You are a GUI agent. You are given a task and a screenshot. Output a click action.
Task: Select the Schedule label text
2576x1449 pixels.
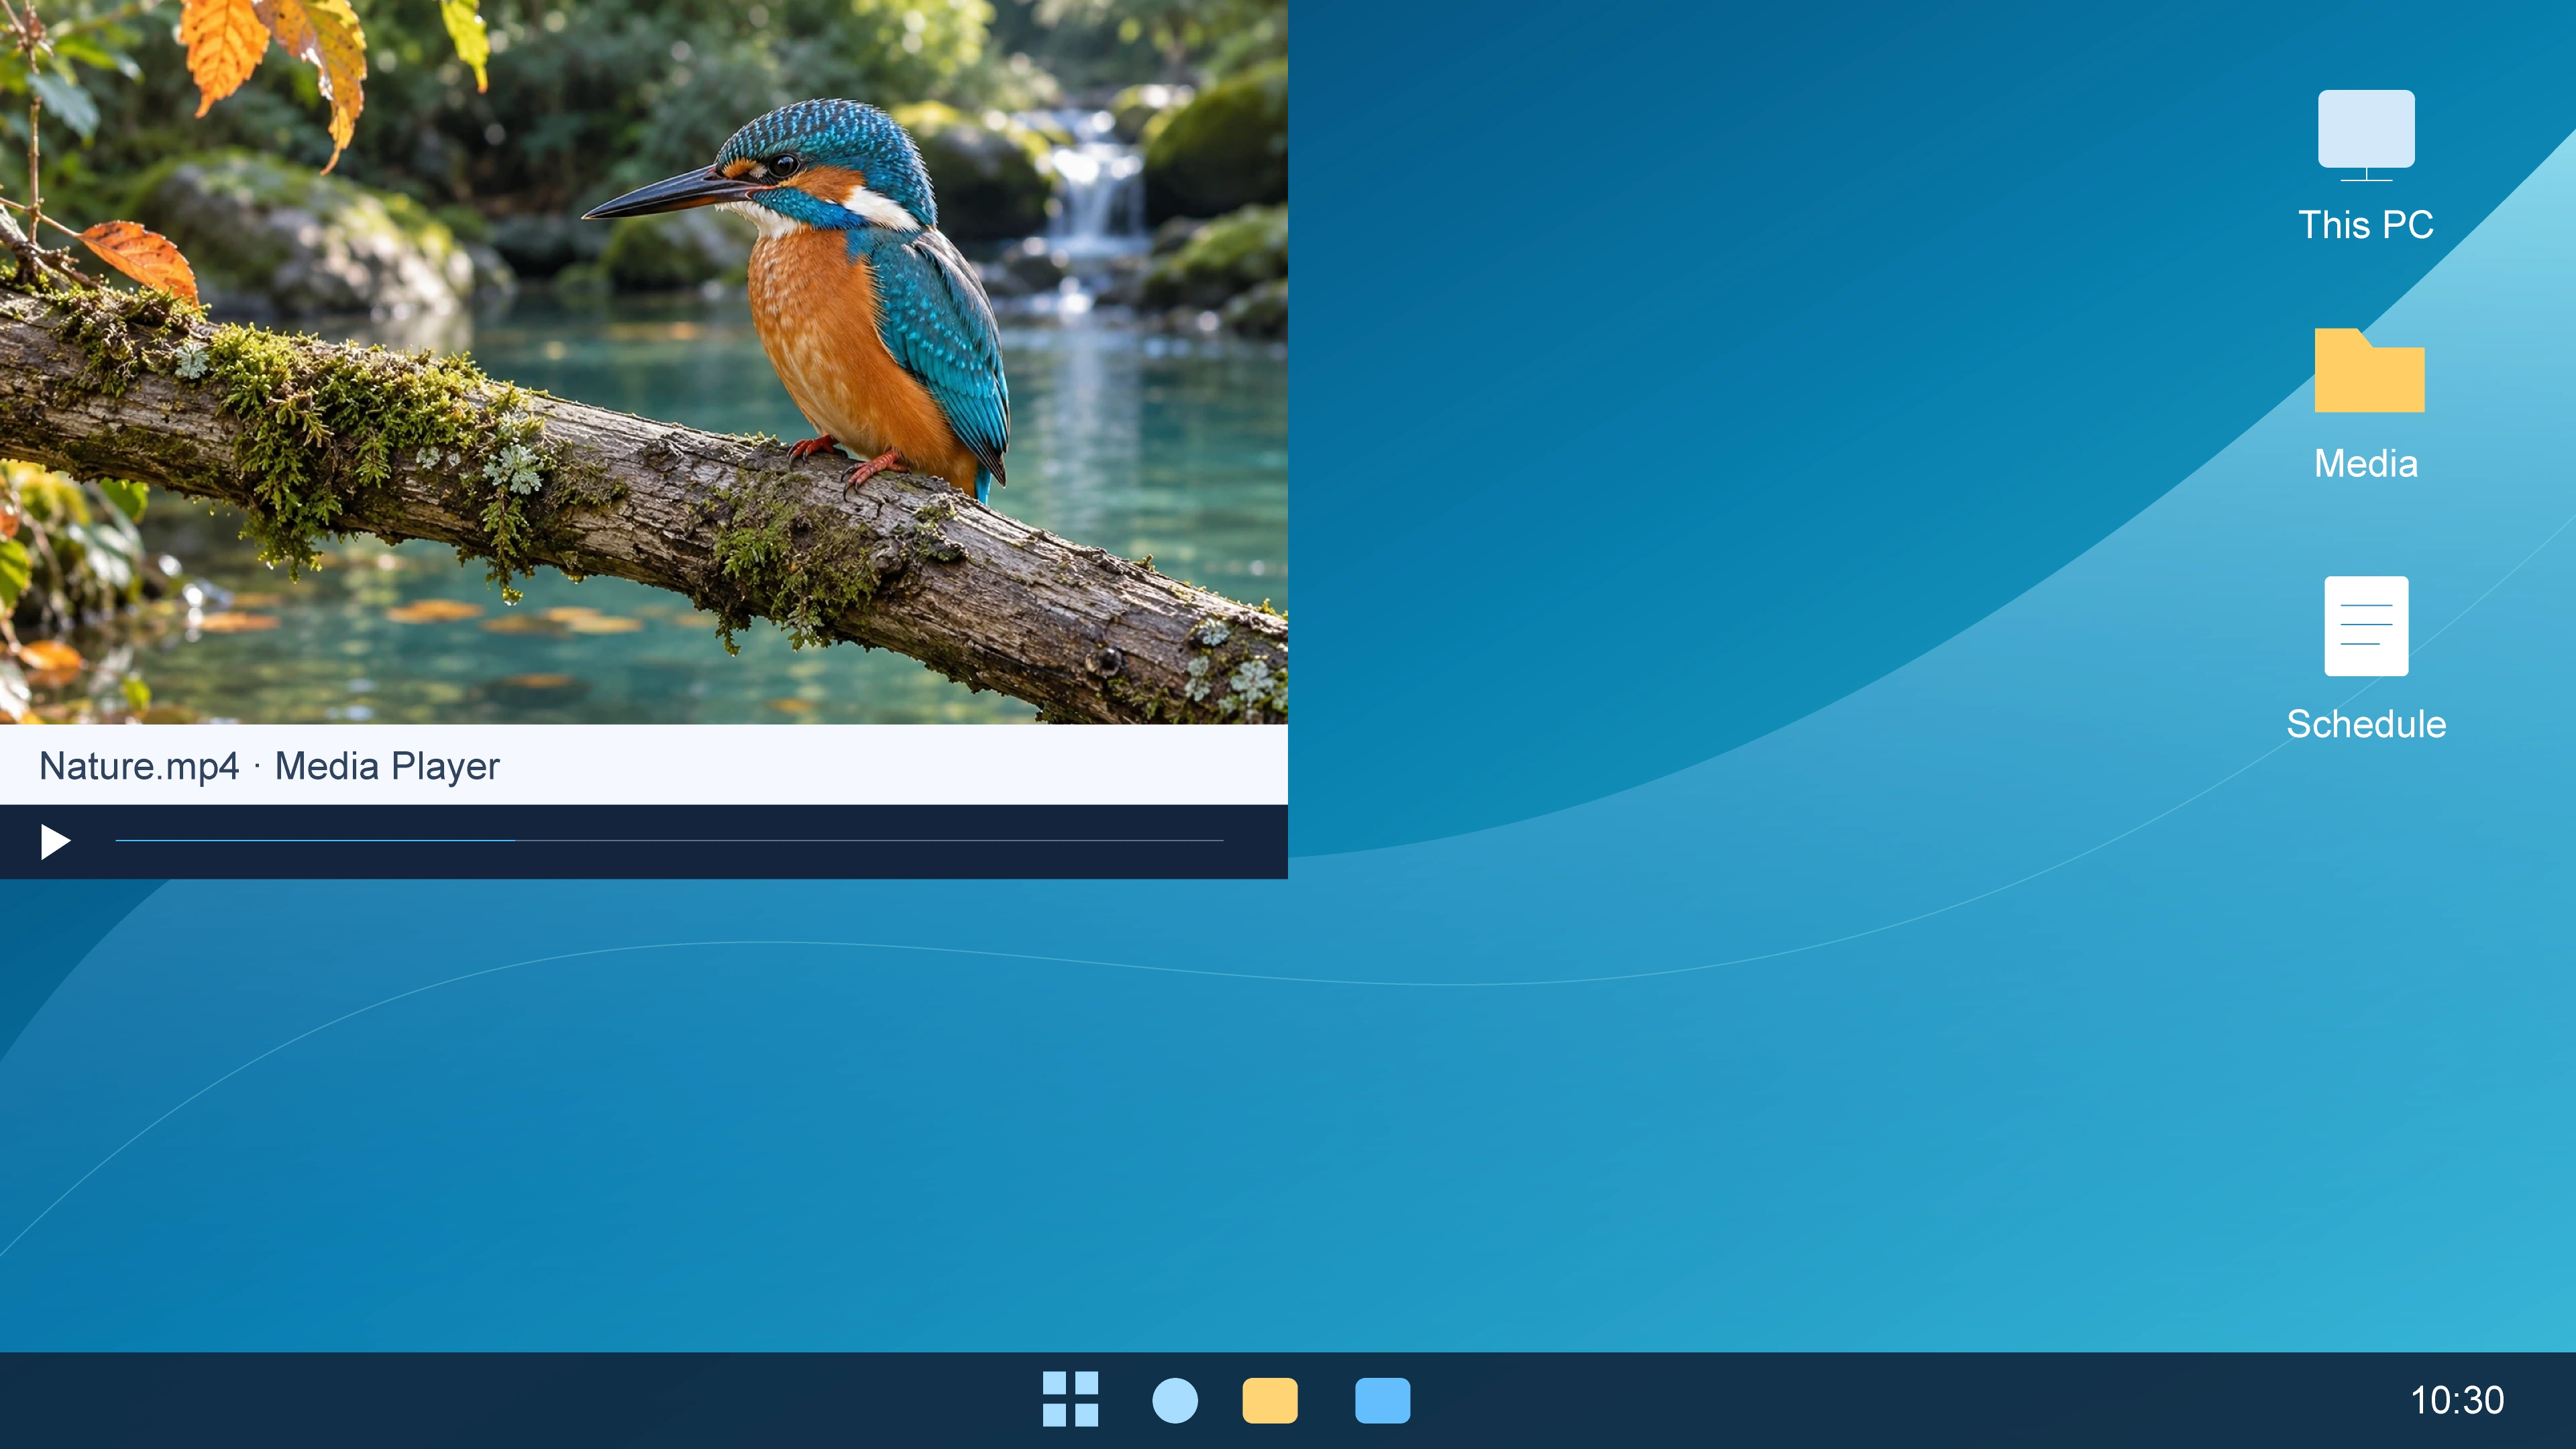(2366, 724)
